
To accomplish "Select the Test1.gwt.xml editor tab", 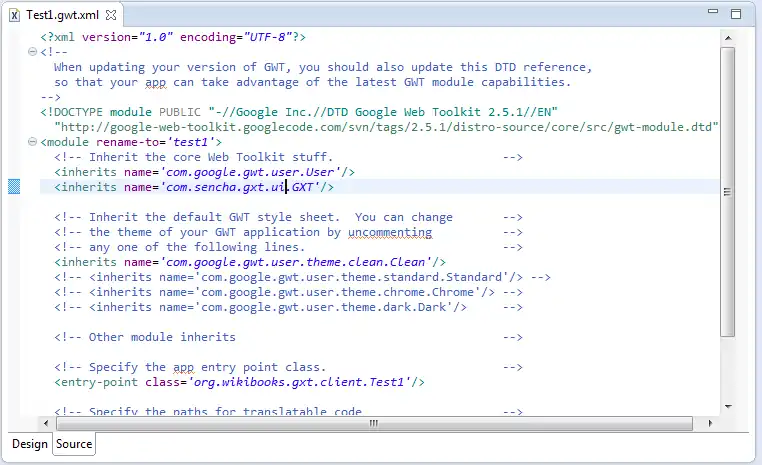I will pyautogui.click(x=62, y=15).
